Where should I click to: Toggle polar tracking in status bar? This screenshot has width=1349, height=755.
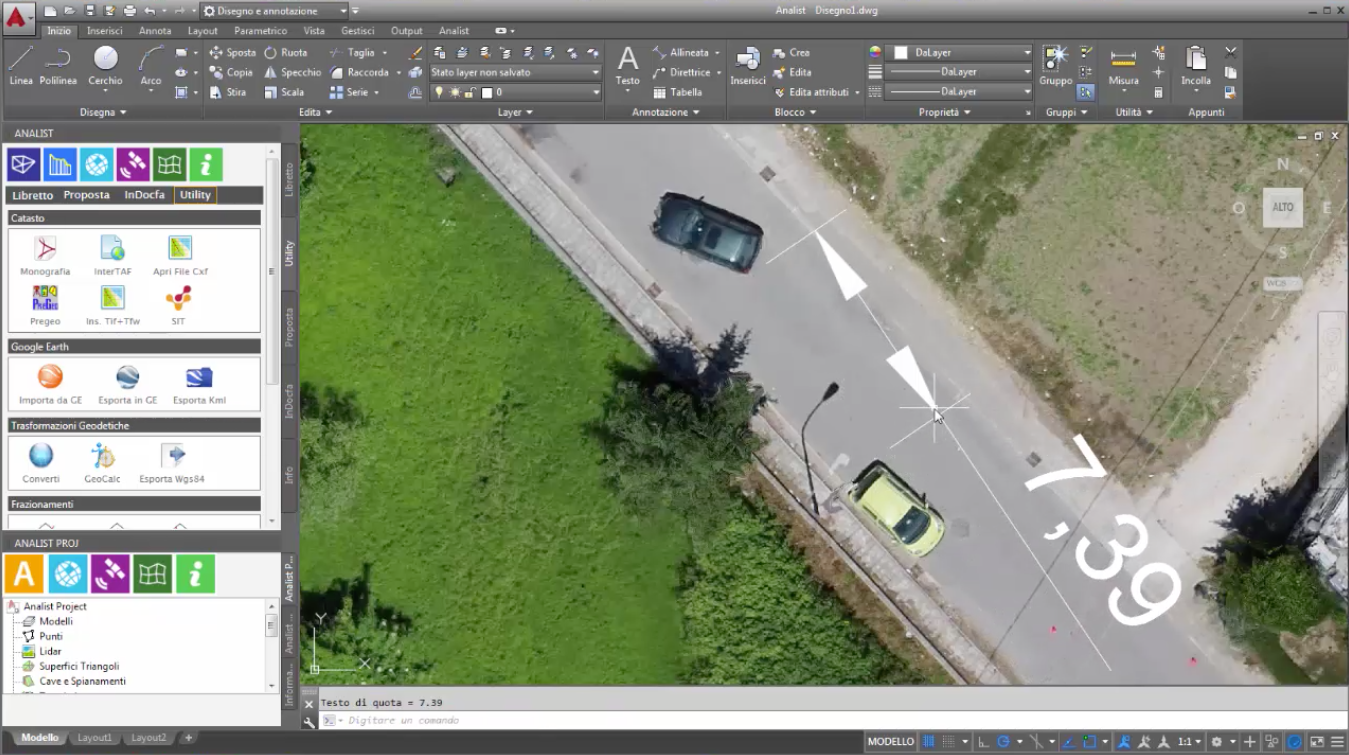coord(1004,742)
